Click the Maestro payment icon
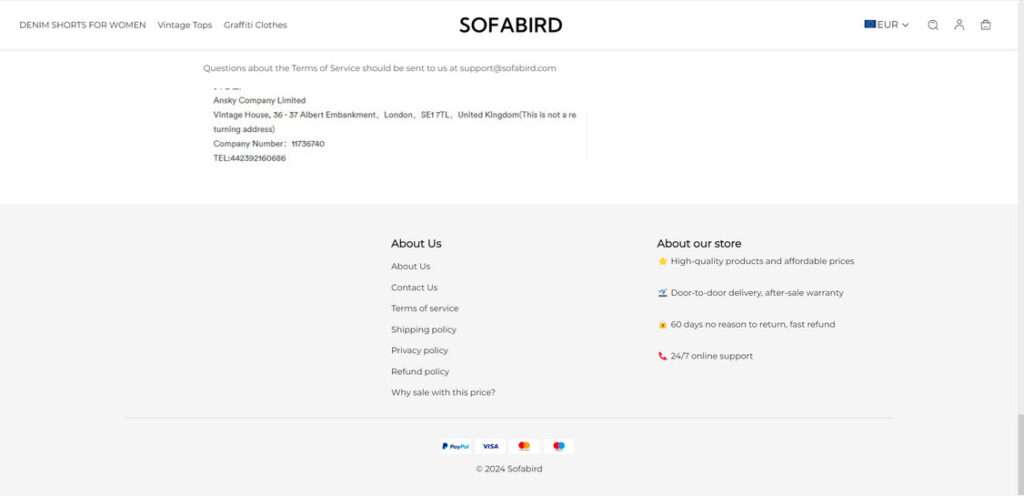This screenshot has height=496, width=1024. pyautogui.click(x=559, y=446)
